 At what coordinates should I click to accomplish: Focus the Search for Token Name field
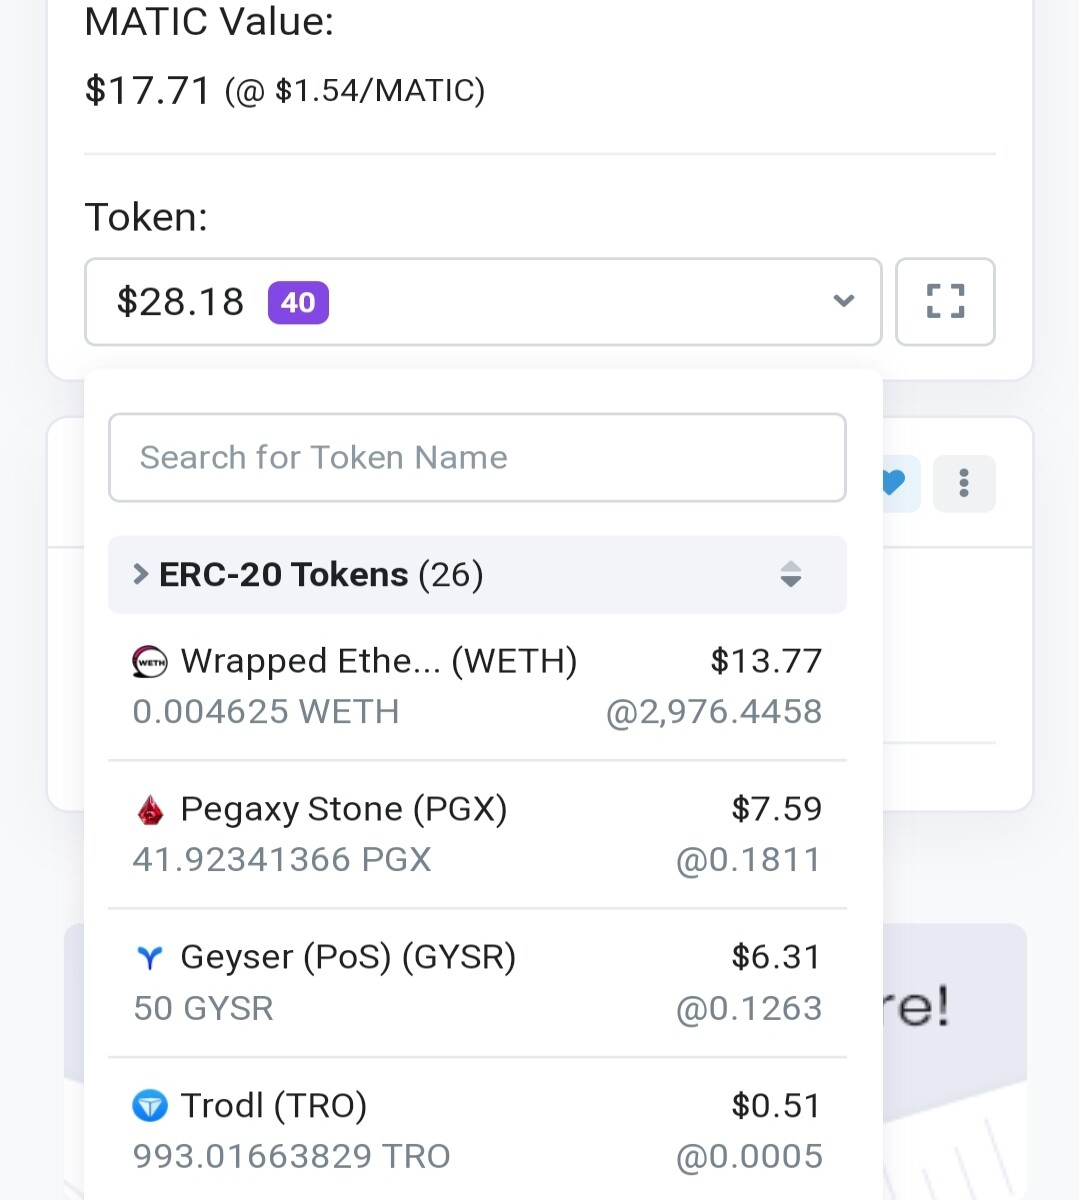coord(477,458)
